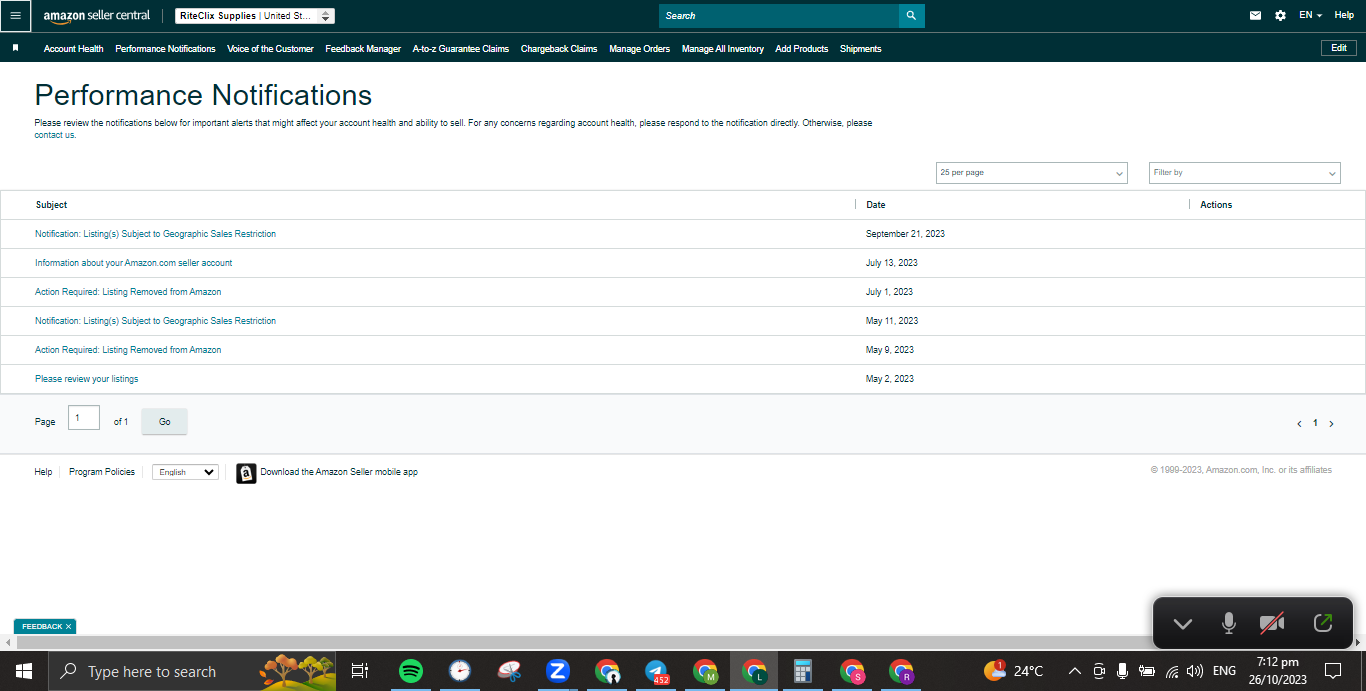The width and height of the screenshot is (1366, 691).
Task: Click the bookmark flag icon
Action: pos(15,48)
